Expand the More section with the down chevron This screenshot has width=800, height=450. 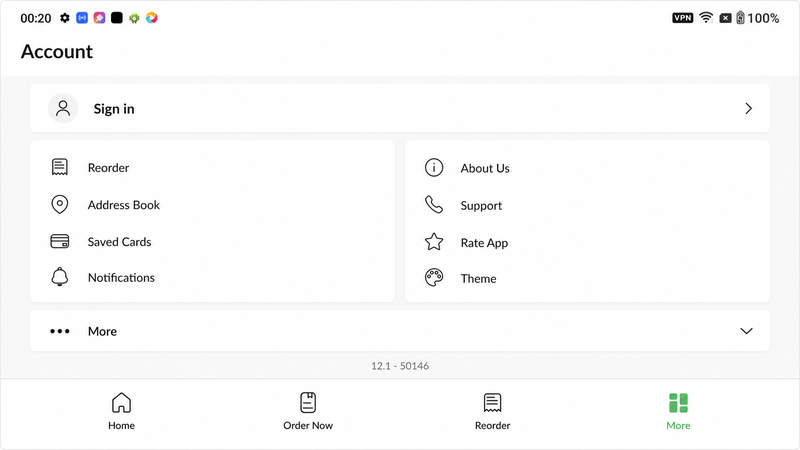click(x=746, y=331)
